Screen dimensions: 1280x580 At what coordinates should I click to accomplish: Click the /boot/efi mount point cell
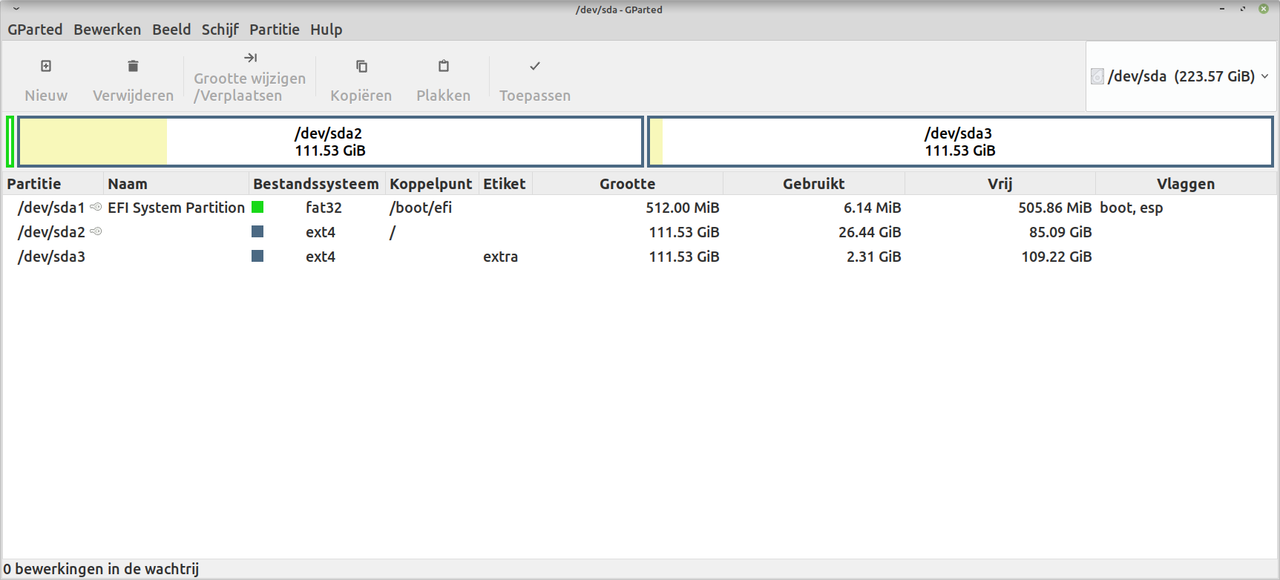click(x=421, y=207)
